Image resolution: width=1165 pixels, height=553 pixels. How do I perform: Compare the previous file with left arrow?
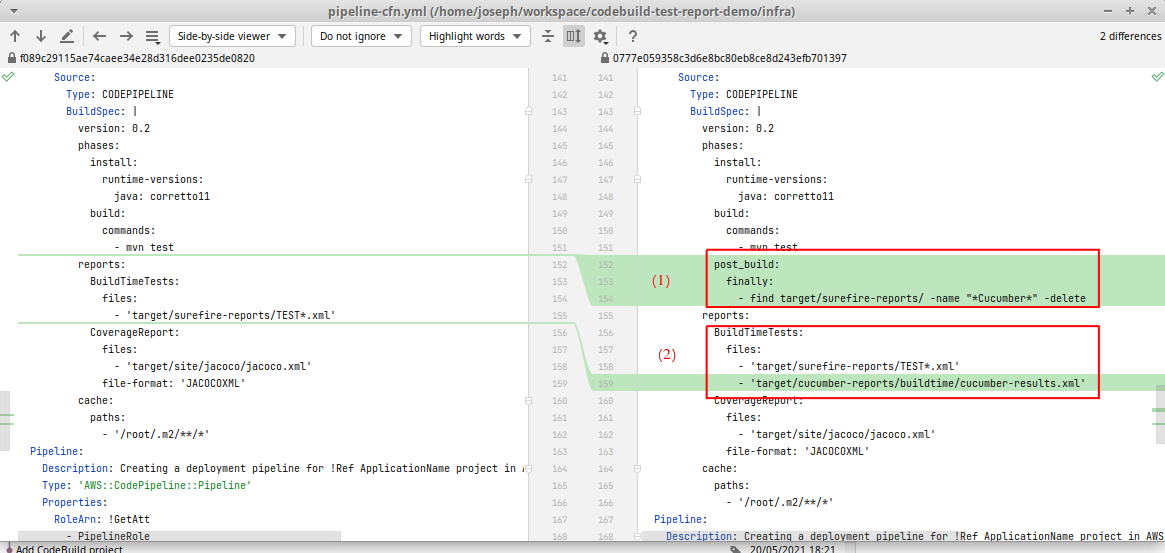[100, 36]
